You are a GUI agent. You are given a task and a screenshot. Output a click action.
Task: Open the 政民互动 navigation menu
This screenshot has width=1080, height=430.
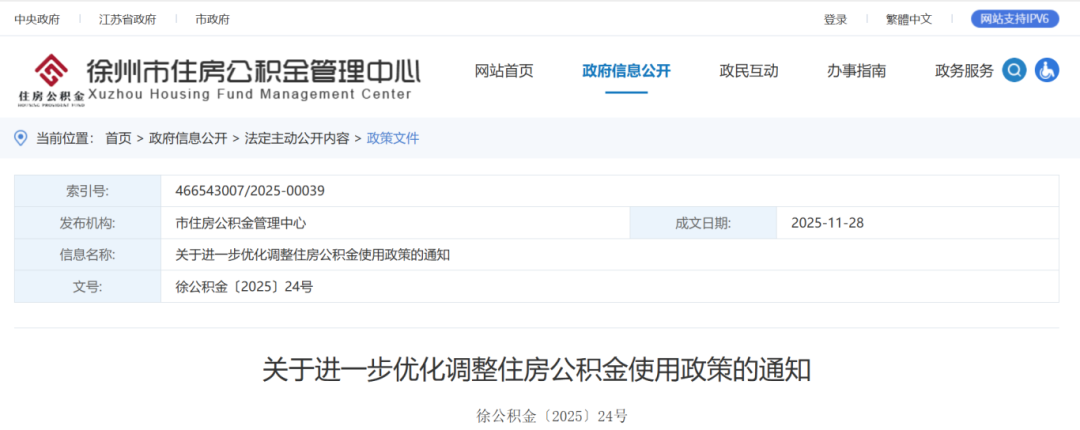pyautogui.click(x=749, y=71)
